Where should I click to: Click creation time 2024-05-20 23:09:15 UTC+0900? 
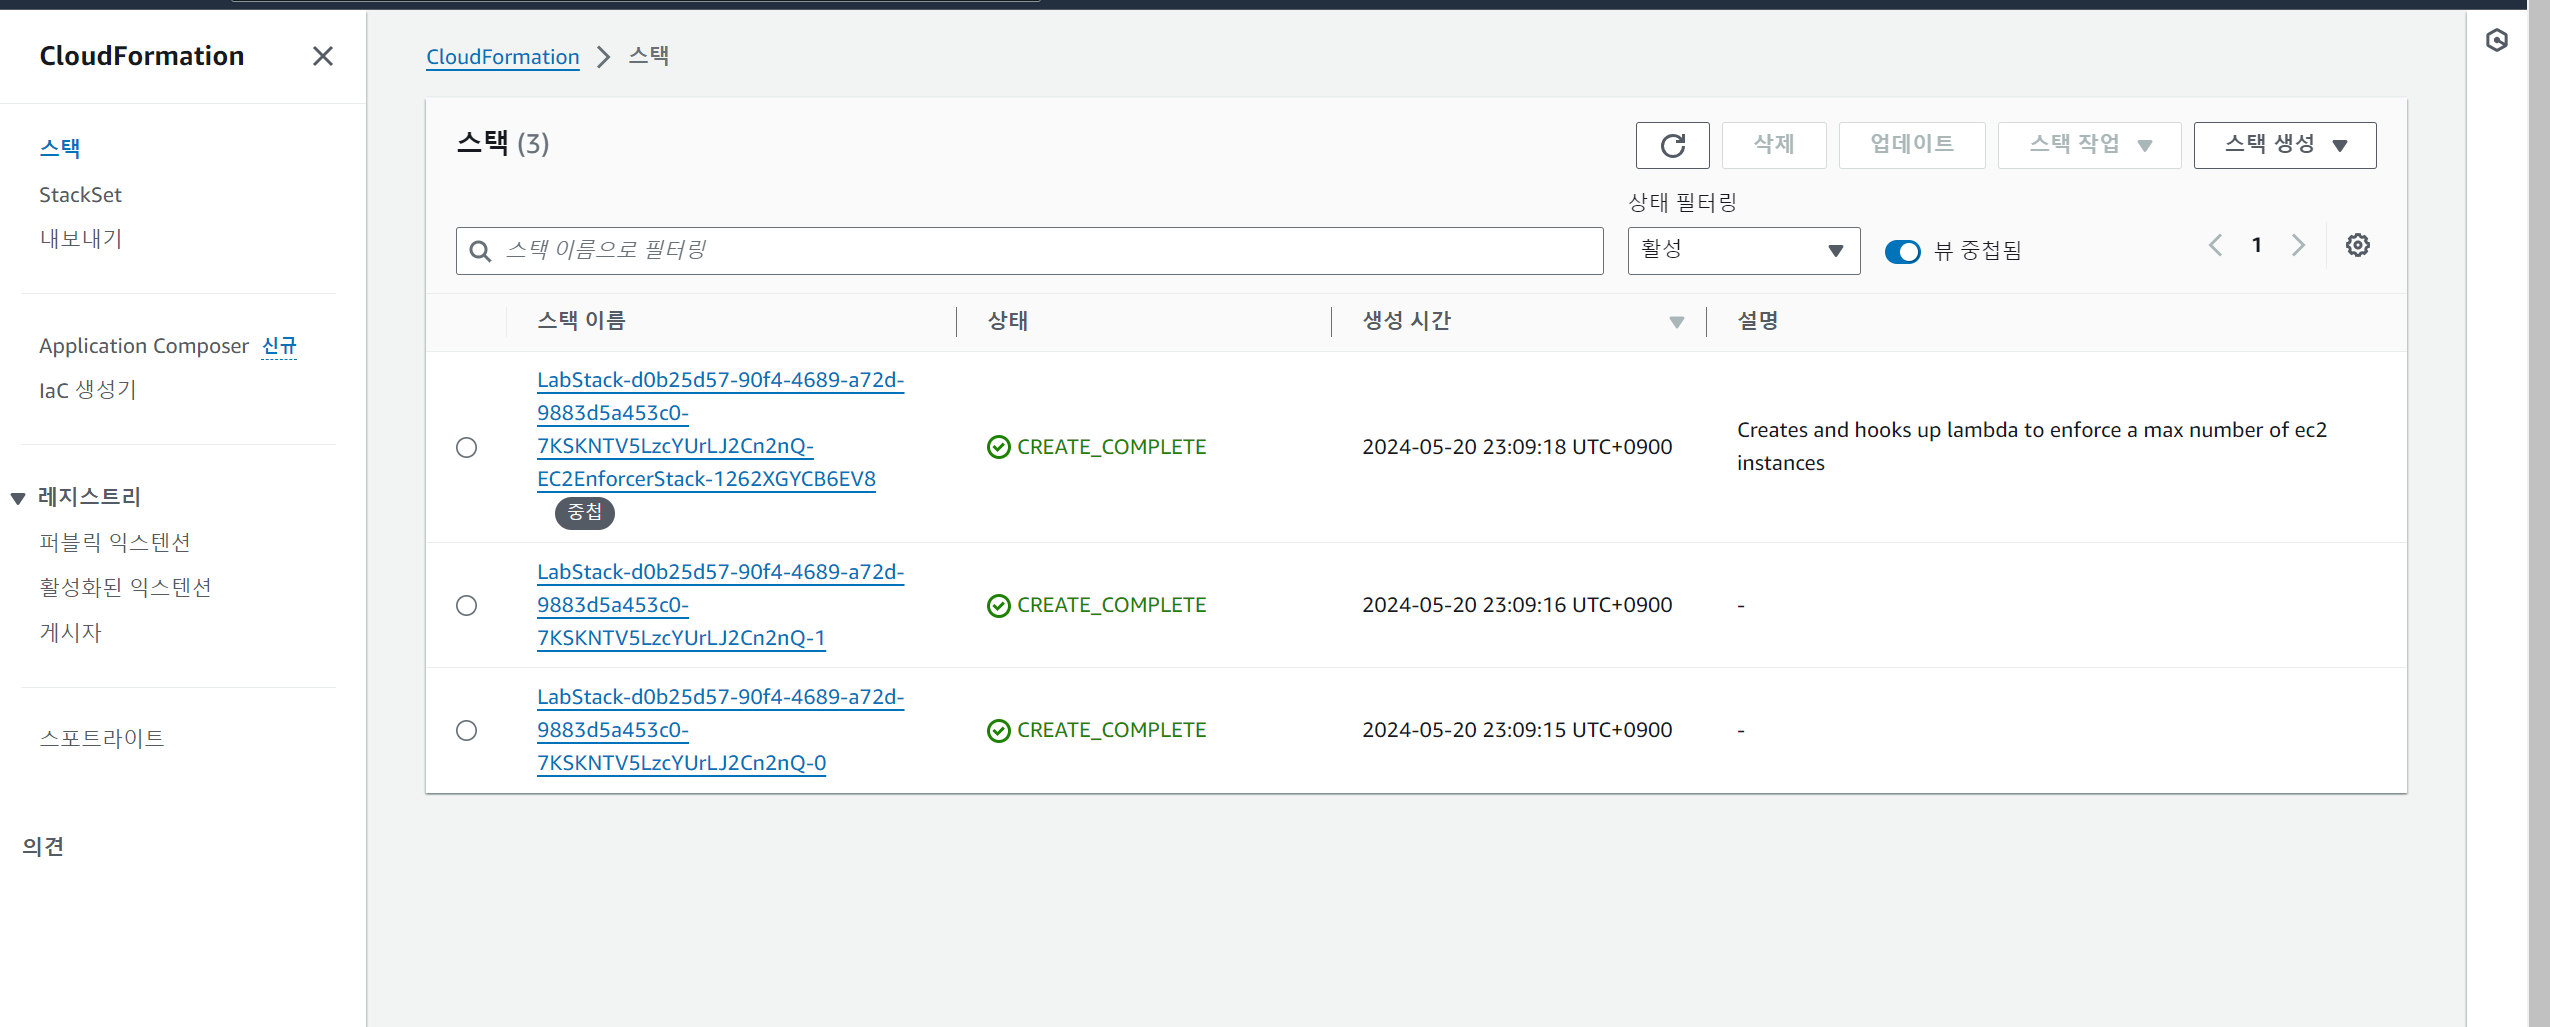(x=1517, y=730)
